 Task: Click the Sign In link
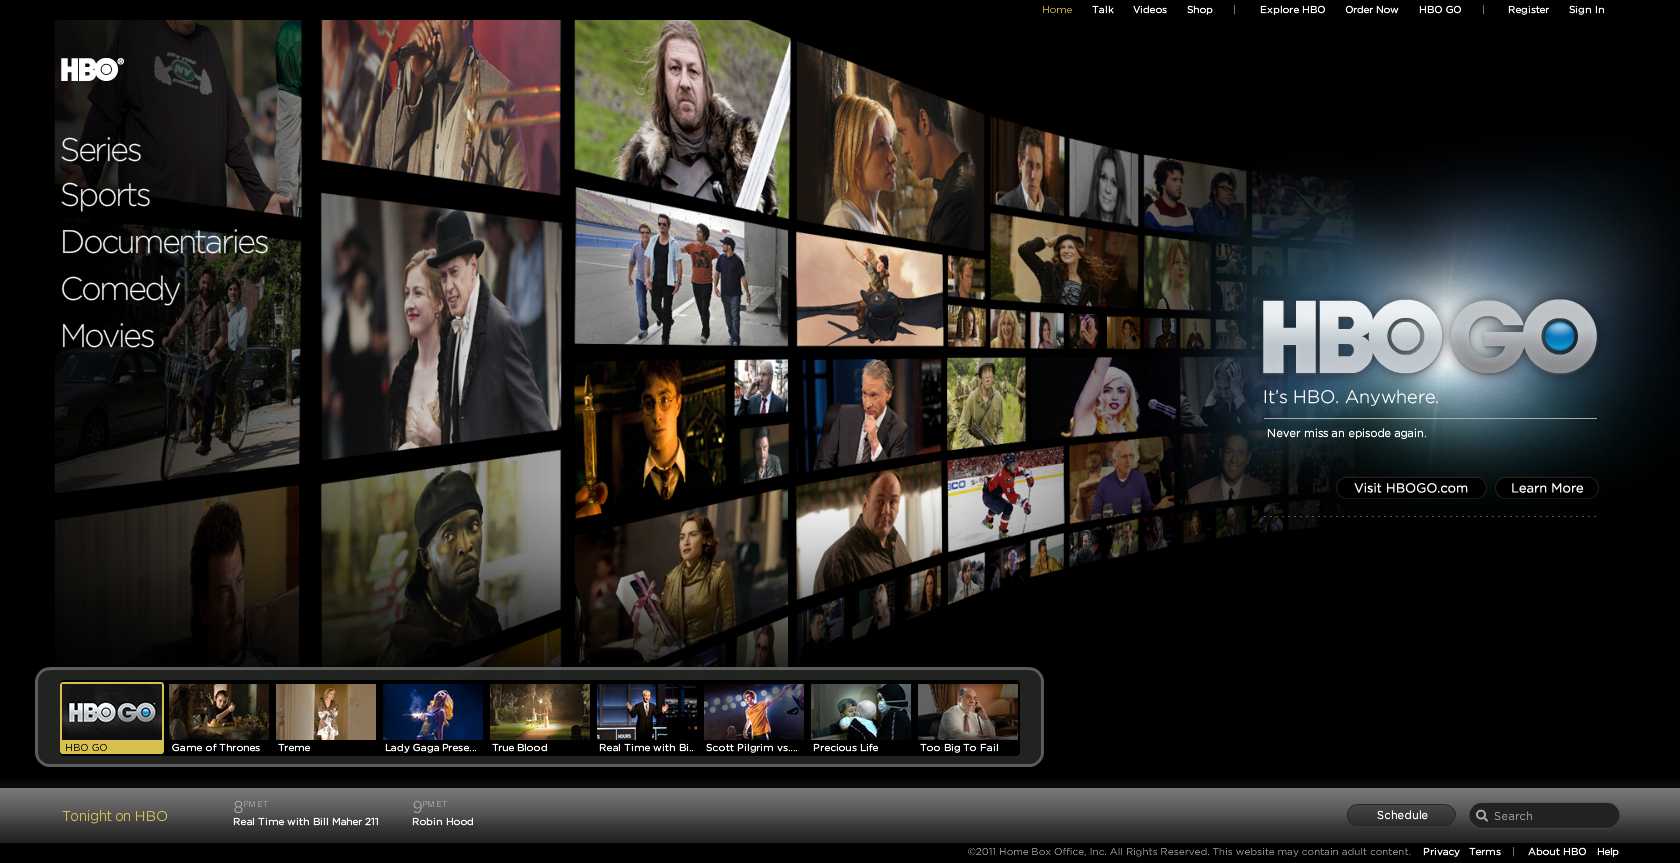click(x=1586, y=10)
